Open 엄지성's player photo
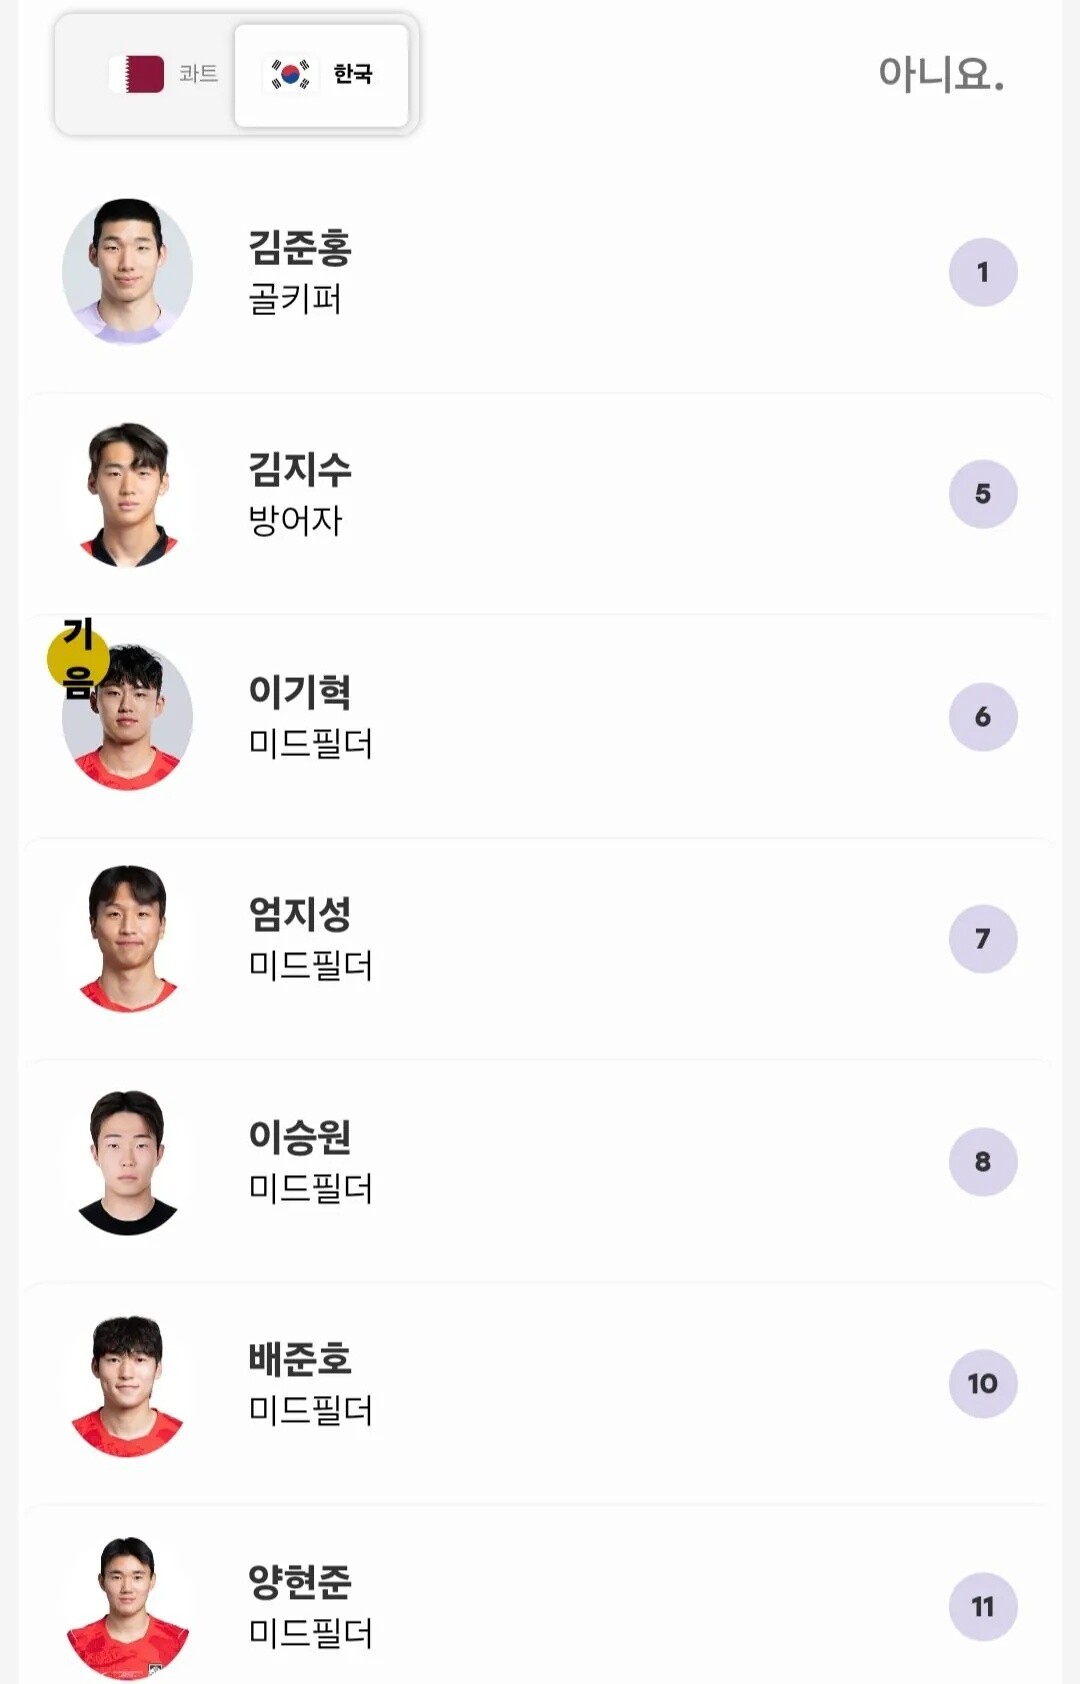This screenshot has height=1684, width=1080. pyautogui.click(x=127, y=939)
